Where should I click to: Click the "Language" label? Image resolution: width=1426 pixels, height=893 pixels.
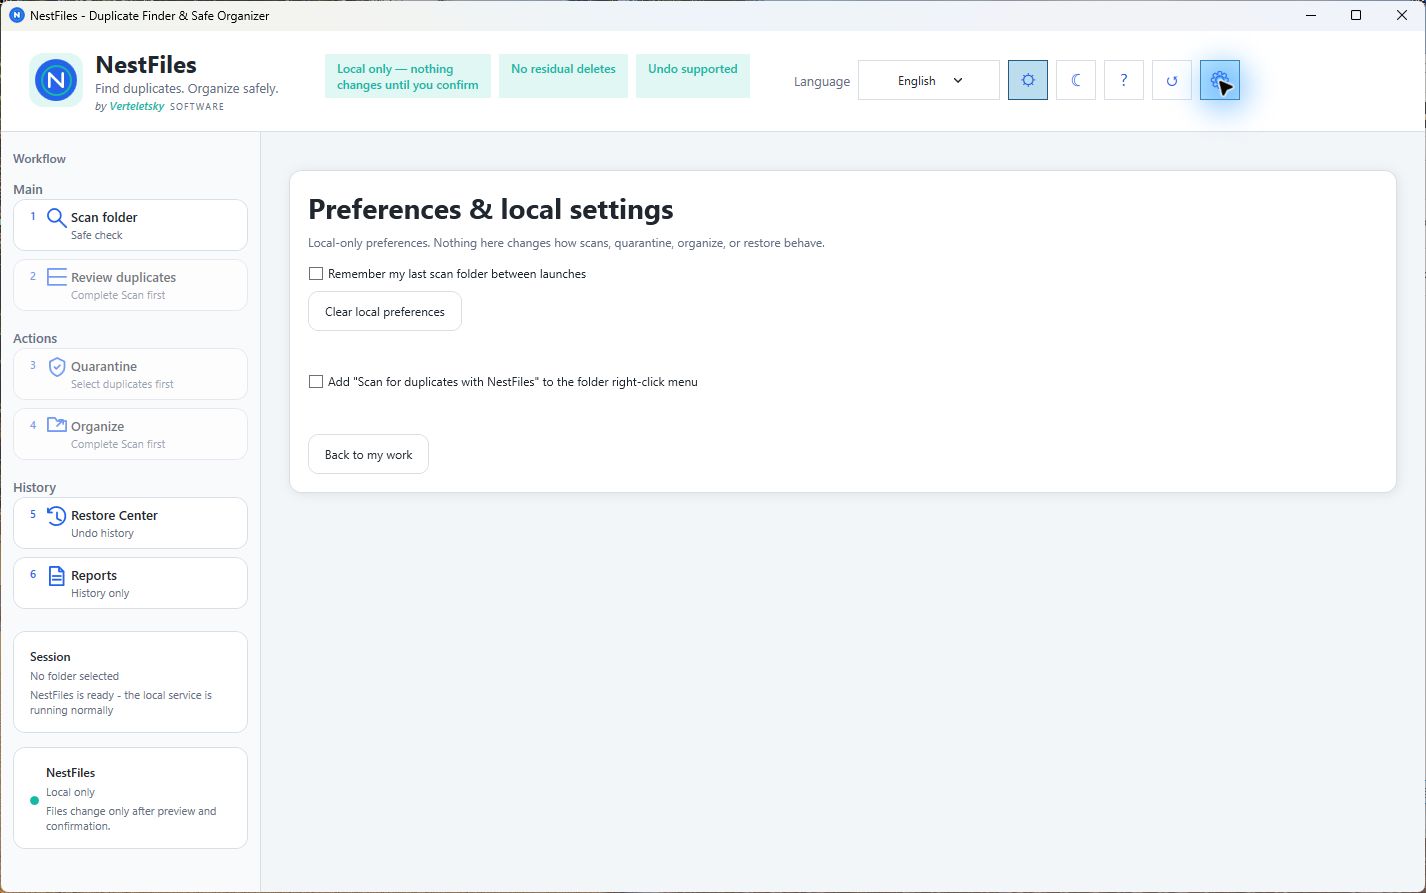(822, 81)
